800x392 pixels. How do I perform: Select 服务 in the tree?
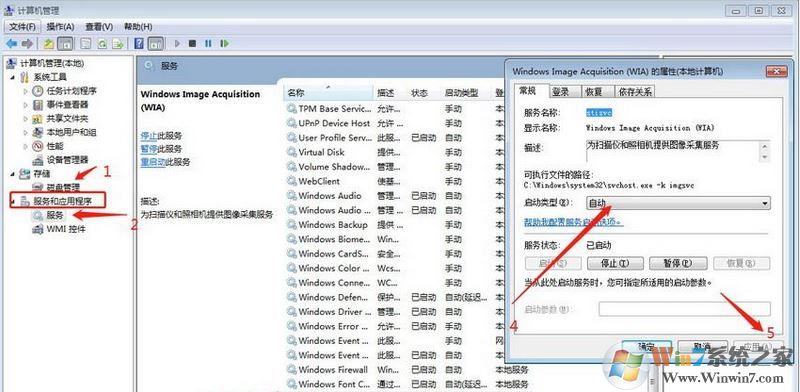point(55,215)
